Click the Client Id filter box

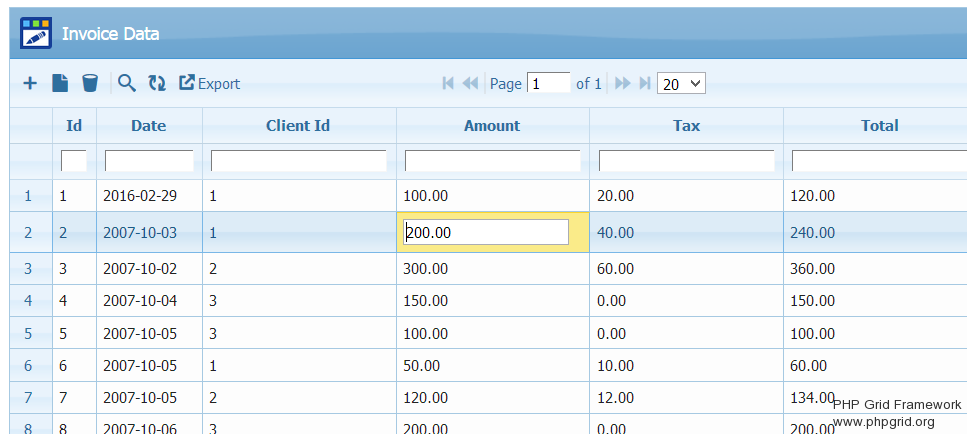[298, 161]
